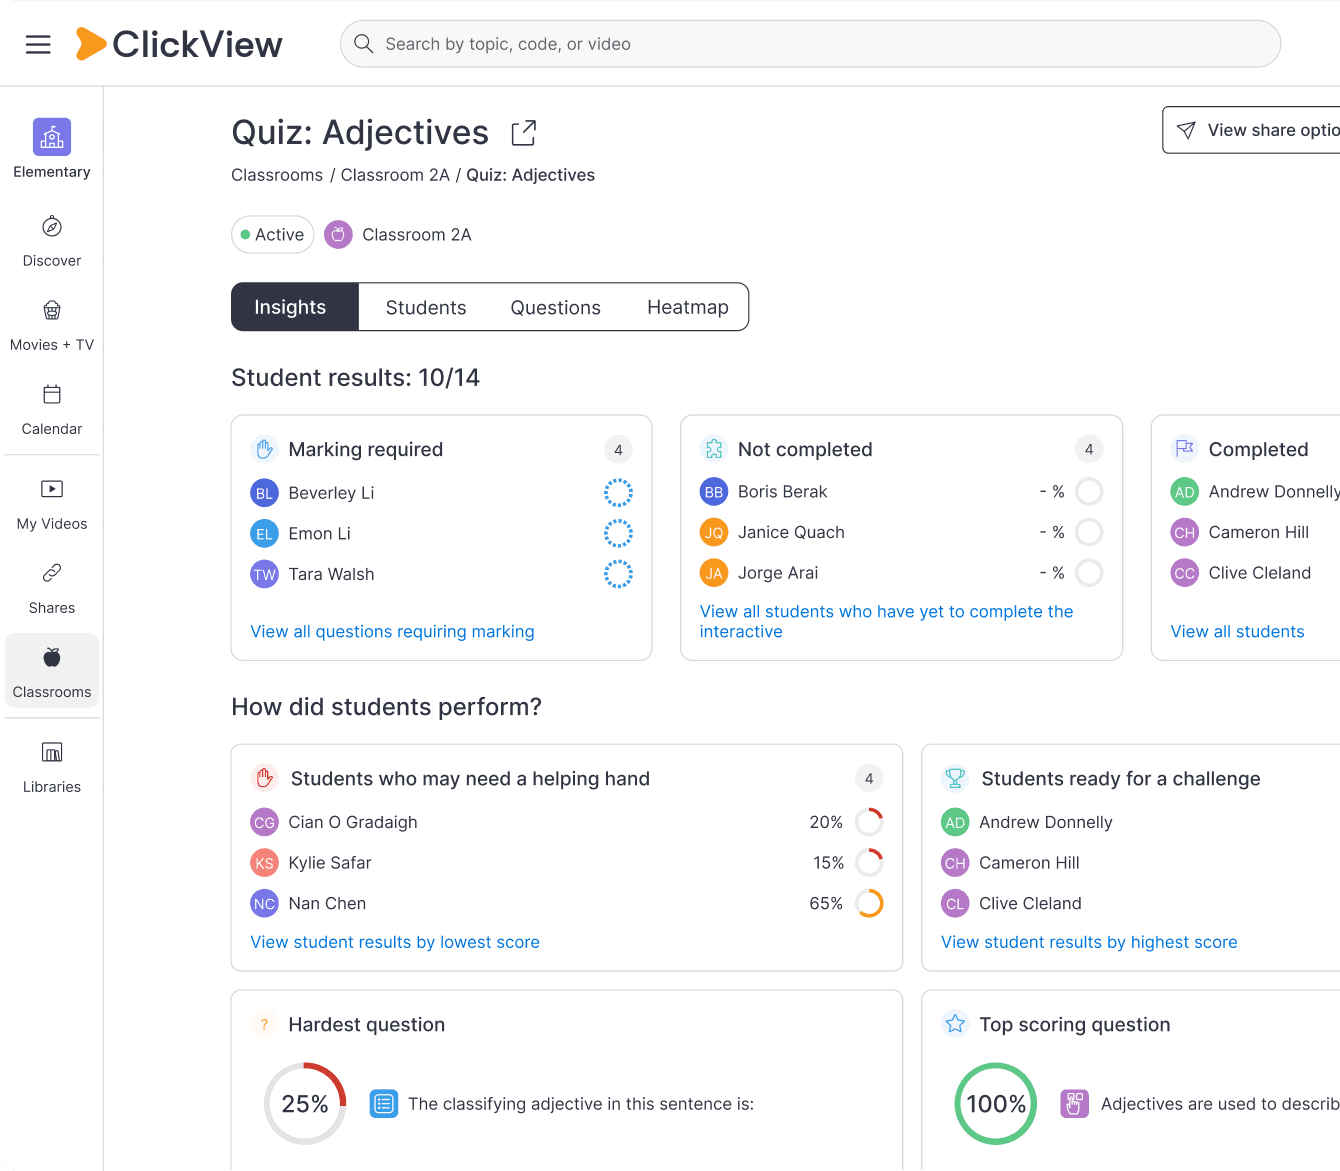Select Janice Quach in Not completed

coord(902,532)
